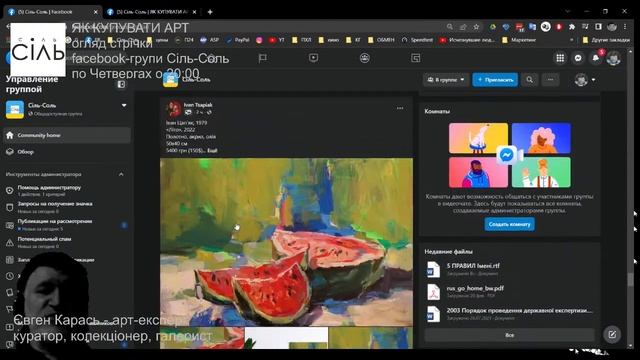Open the dropdown next to the group header avatar
Image resolution: width=640 pixels, height=360 pixels.
pos(593,80)
